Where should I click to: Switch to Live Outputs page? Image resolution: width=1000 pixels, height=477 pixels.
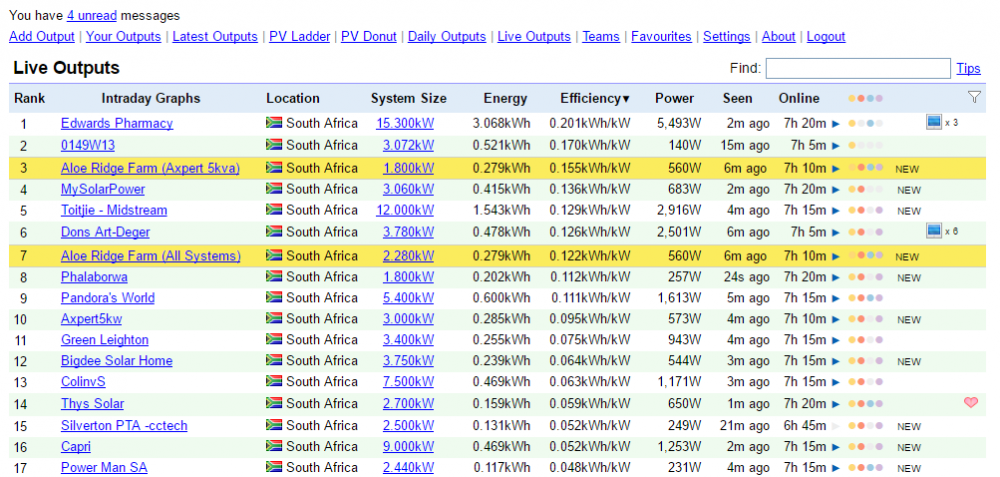534,36
